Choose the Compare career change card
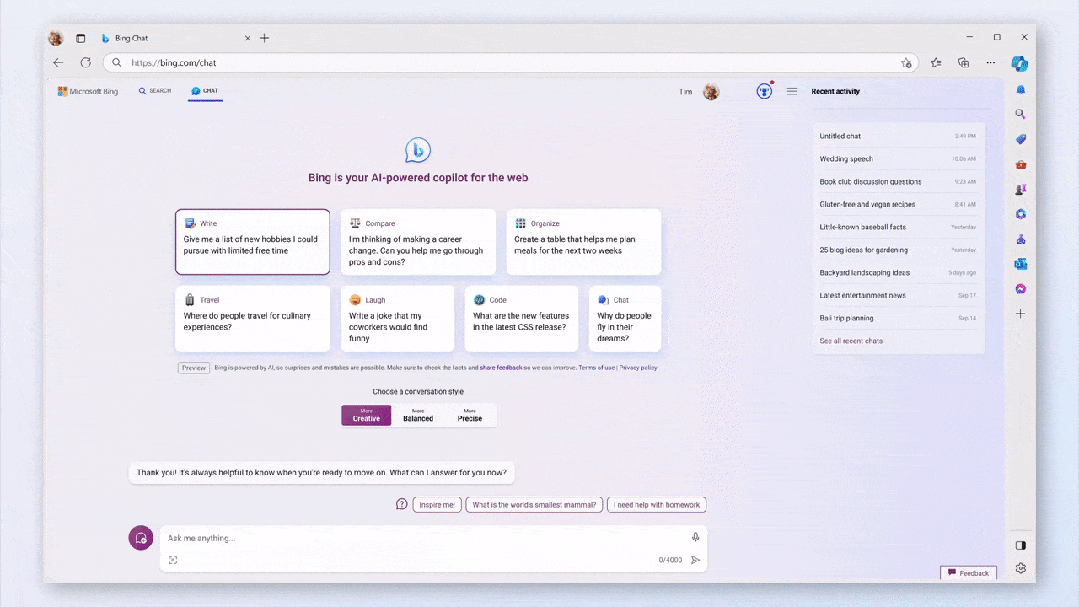Image resolution: width=1079 pixels, height=607 pixels. [x=418, y=242]
